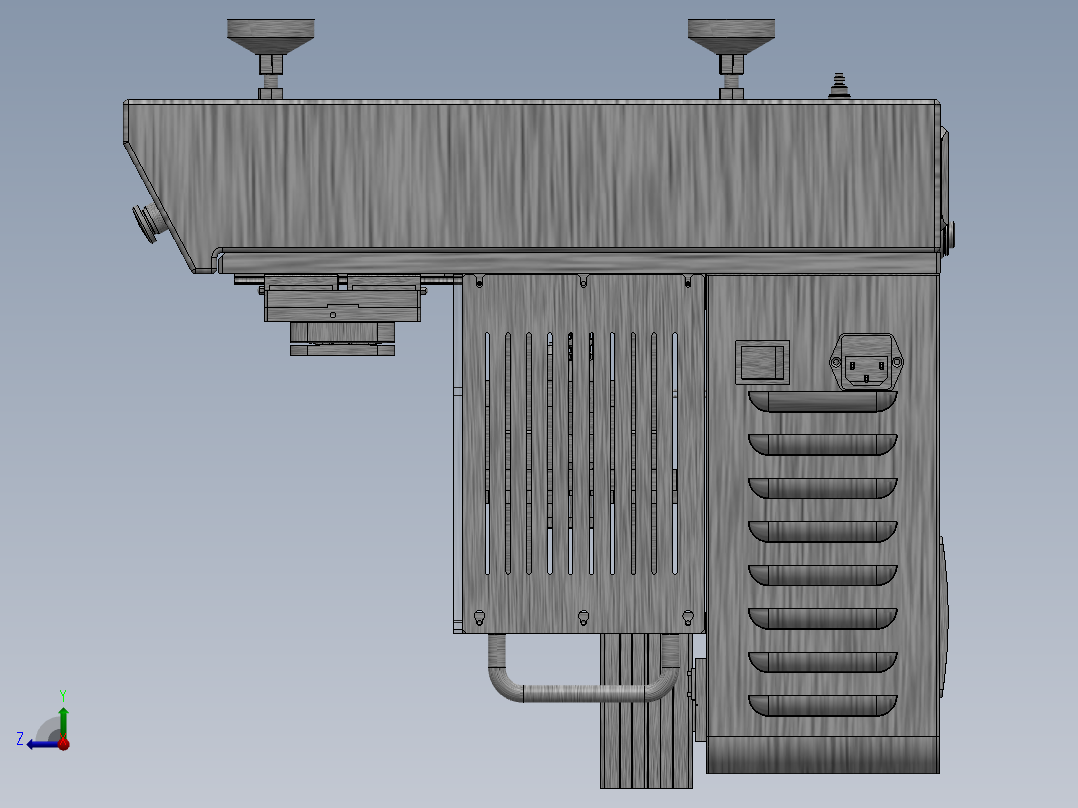
Task: Select the dark base strip of the cabinet
Action: [823, 755]
